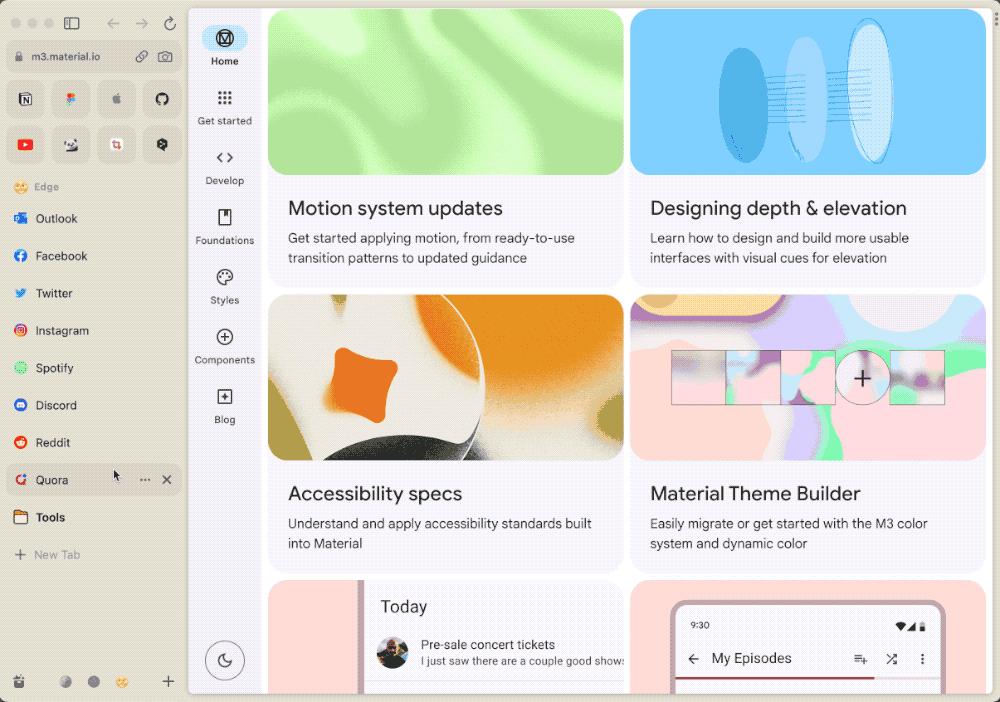Open the Components navigation item
Screen dimensions: 1000x702
click(224, 346)
